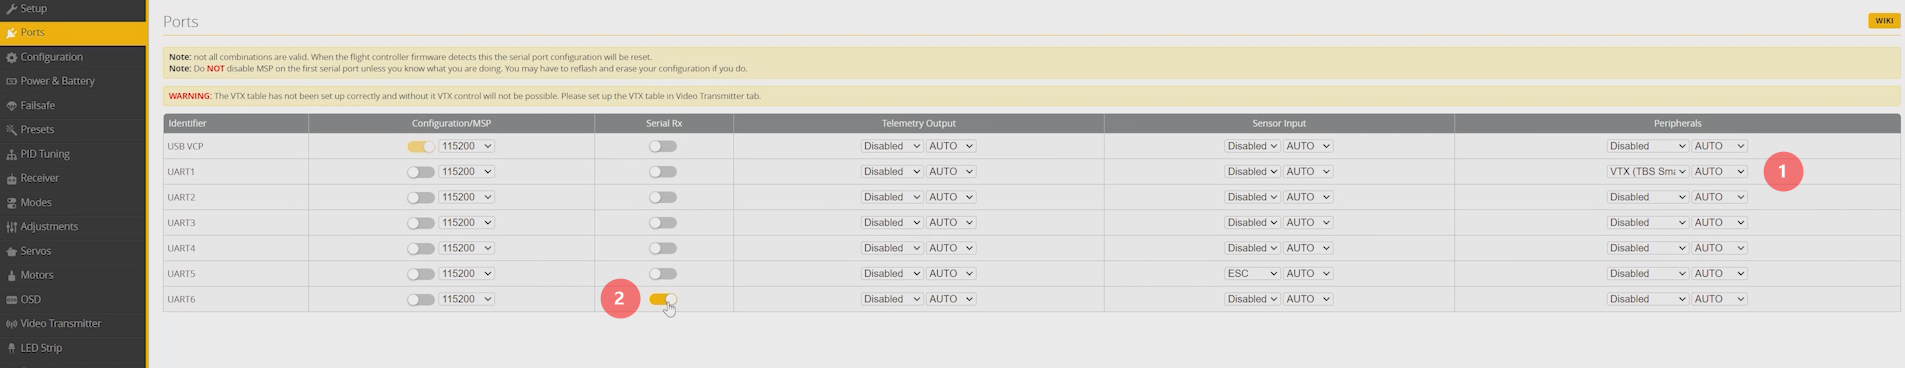Click the Motors icon in sidebar
This screenshot has width=1905, height=368.
pos(12,276)
